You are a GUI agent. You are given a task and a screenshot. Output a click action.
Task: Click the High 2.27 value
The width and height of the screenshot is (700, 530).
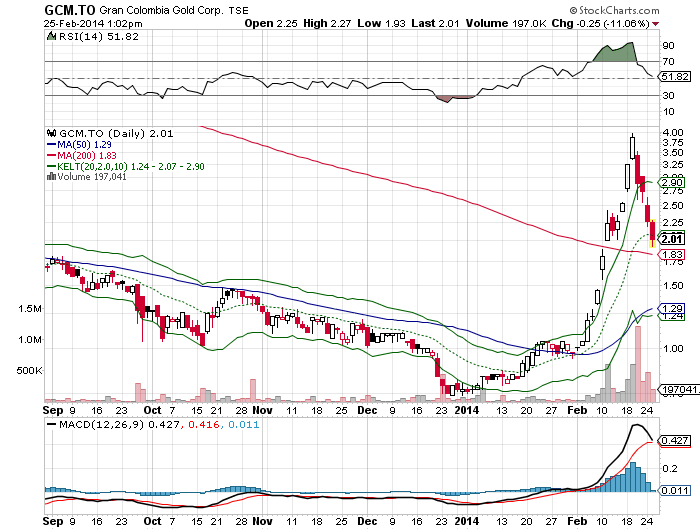pyautogui.click(x=327, y=23)
